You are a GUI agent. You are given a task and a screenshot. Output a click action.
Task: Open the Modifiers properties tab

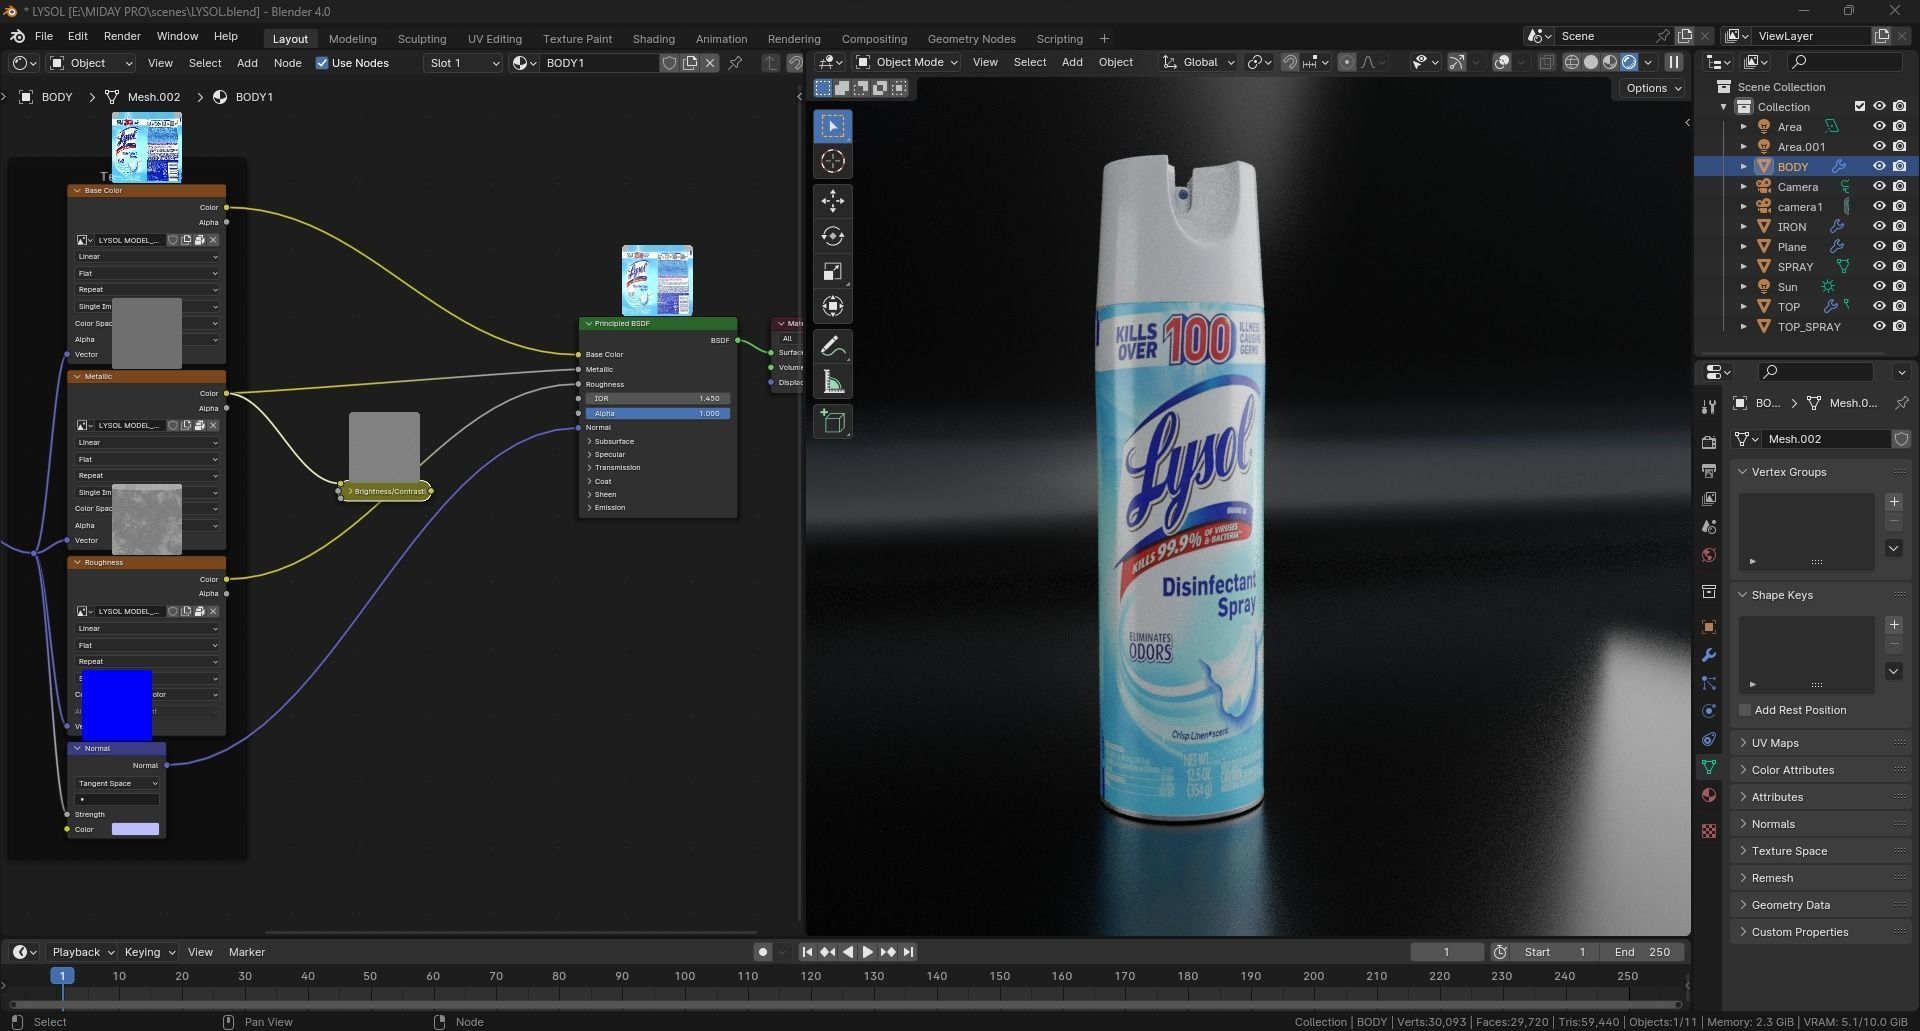1708,655
